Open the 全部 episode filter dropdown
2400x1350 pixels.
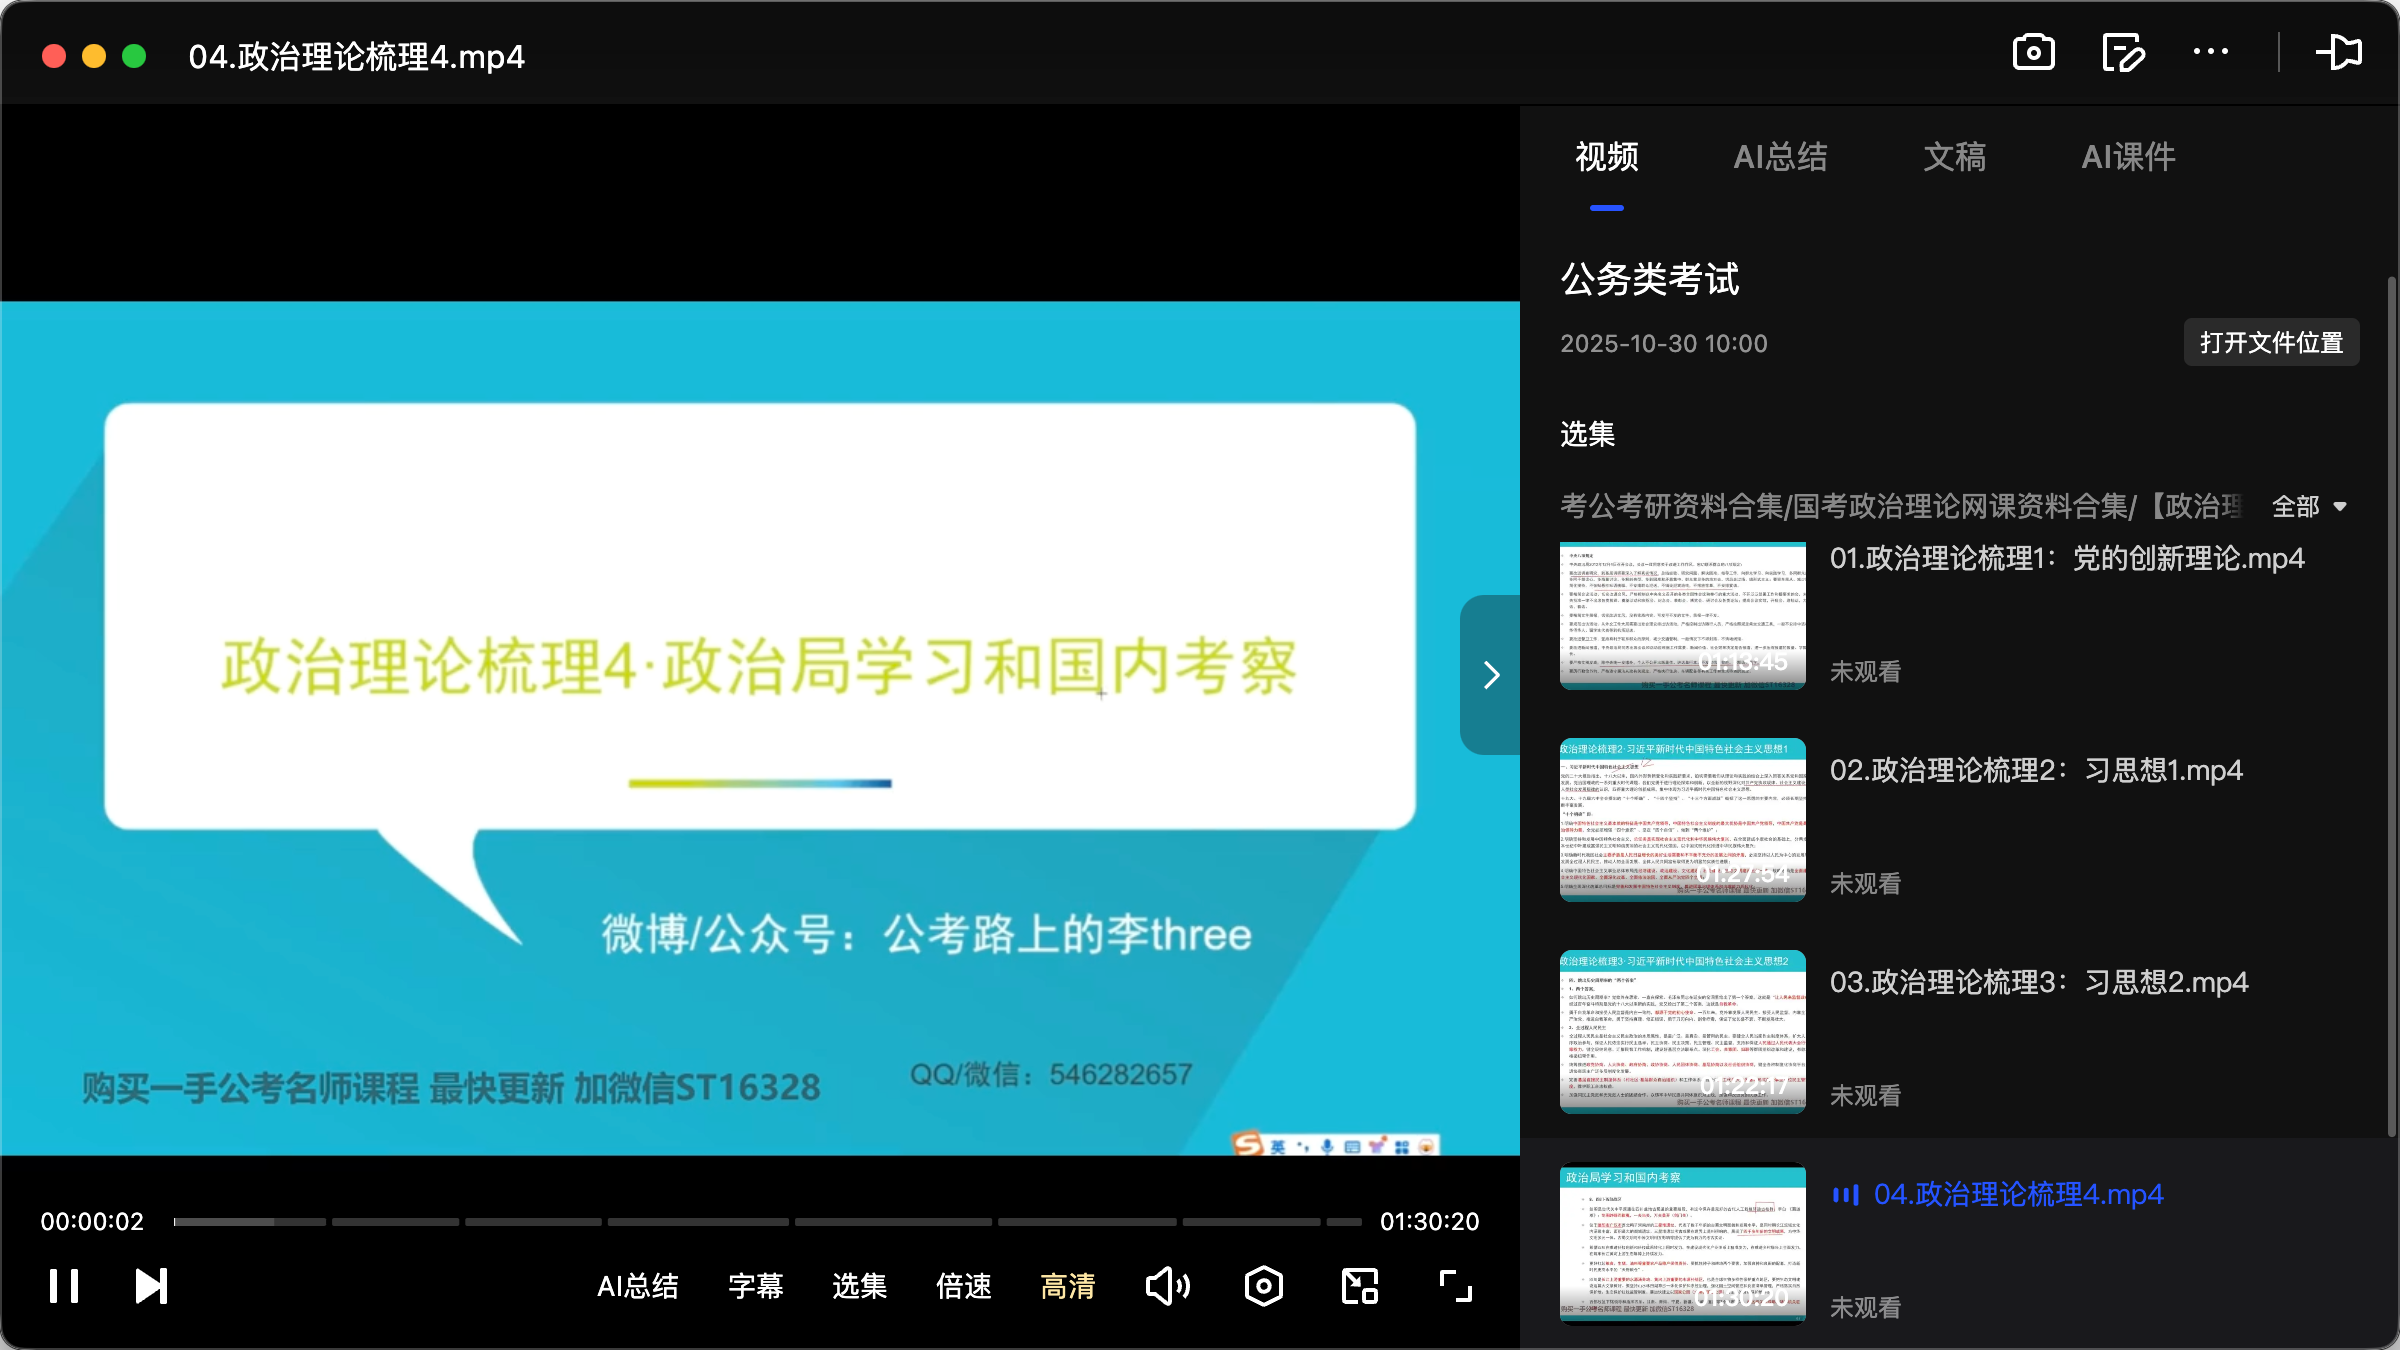(2308, 507)
